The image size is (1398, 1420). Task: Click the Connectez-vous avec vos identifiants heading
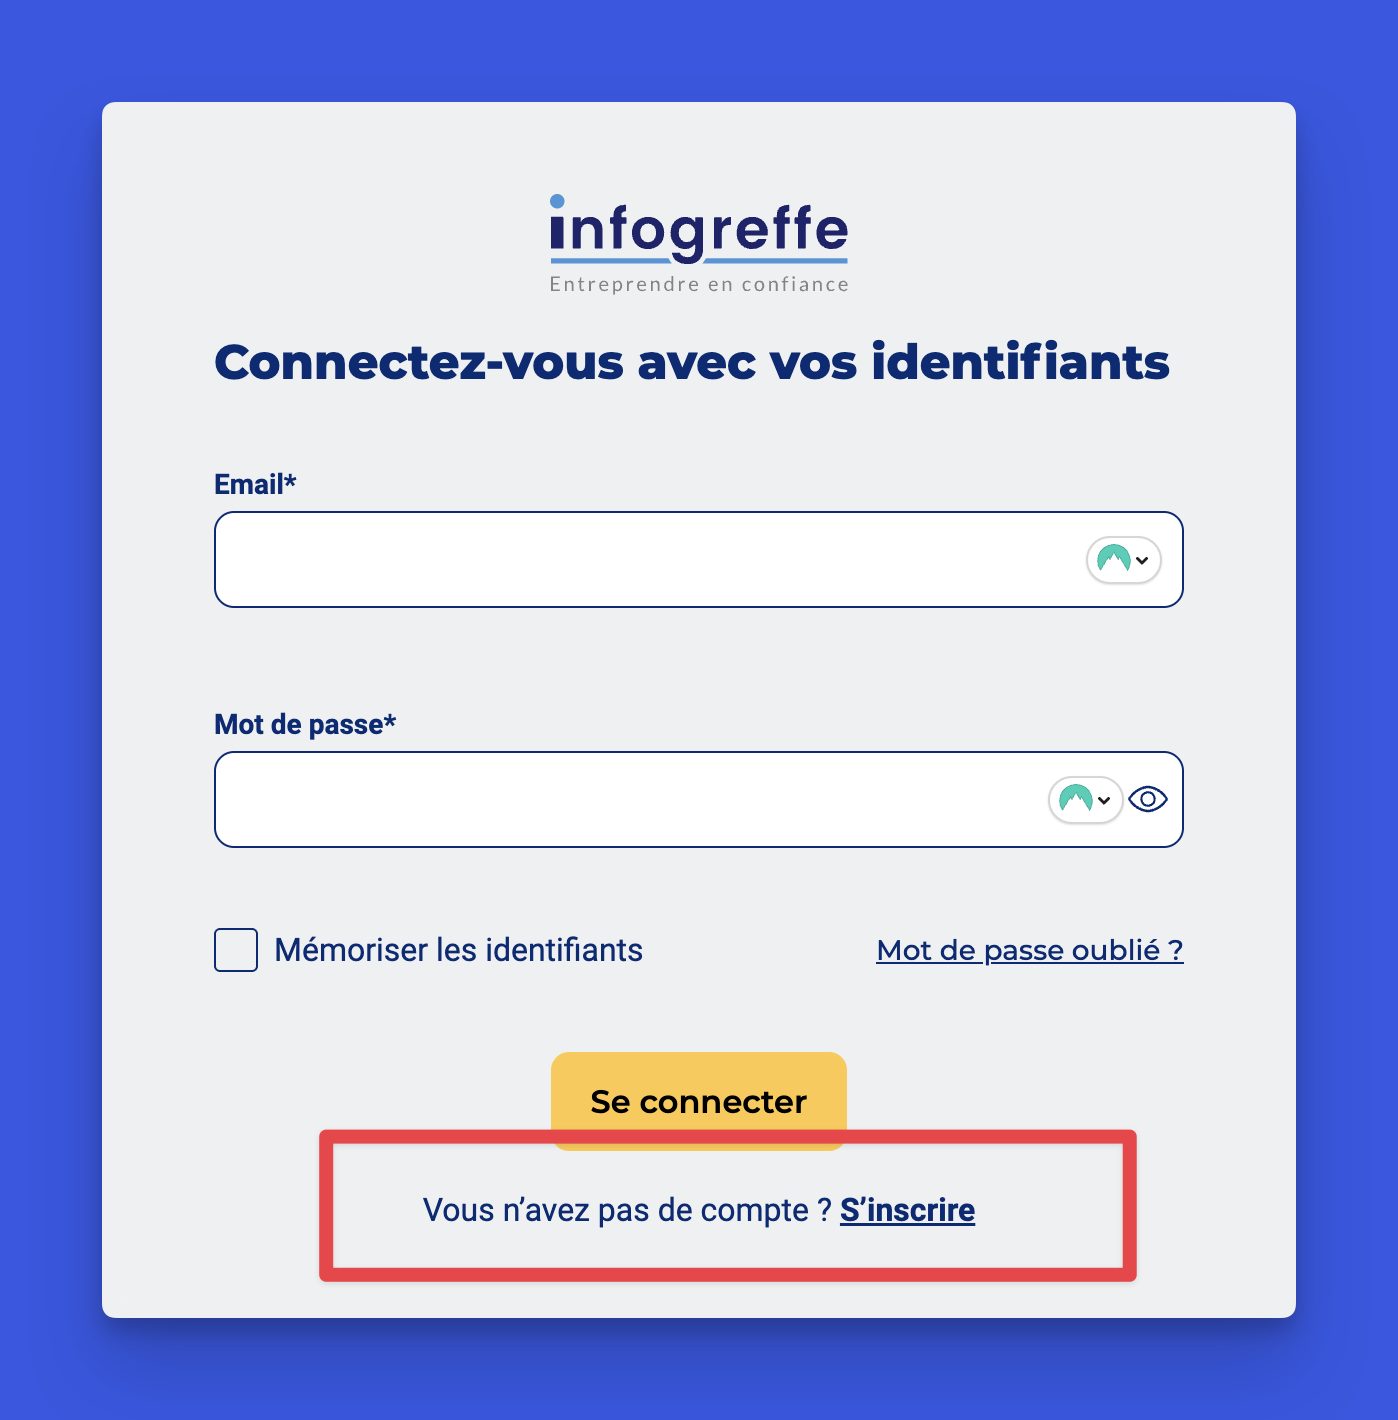click(x=691, y=362)
